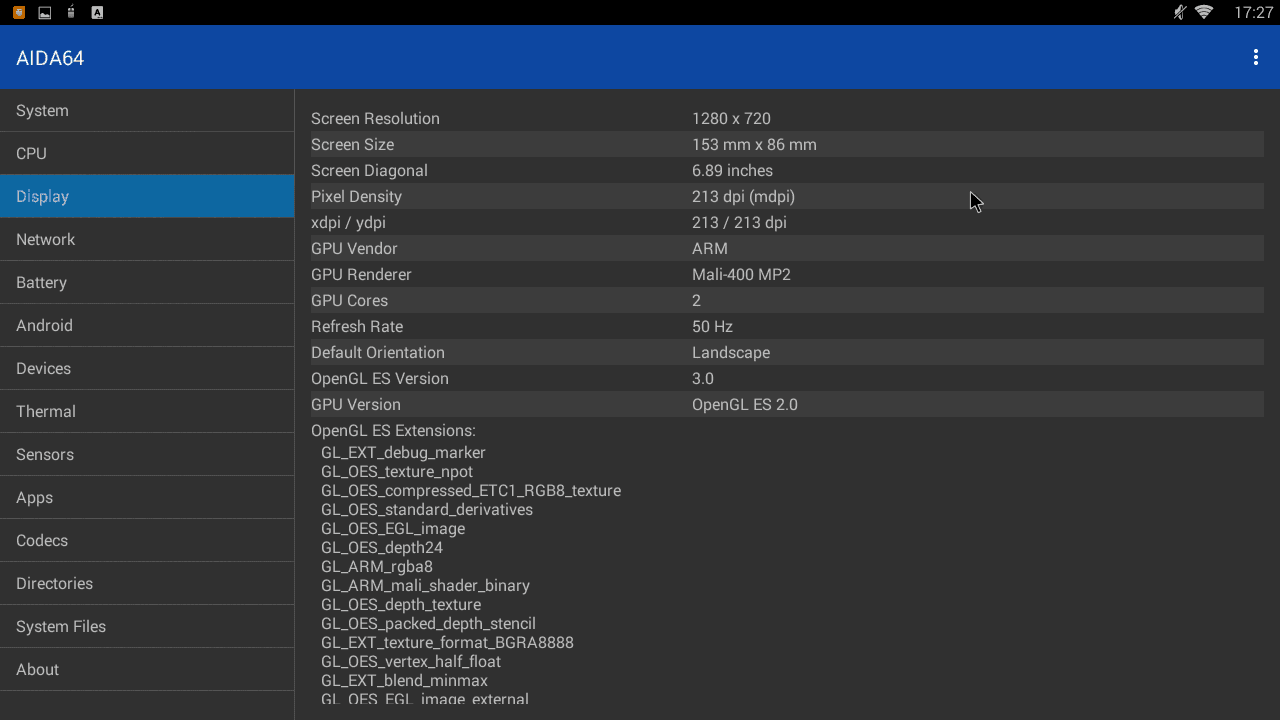Select the 153 mm x 86 mm value
This screenshot has width=1280, height=720.
coord(754,145)
